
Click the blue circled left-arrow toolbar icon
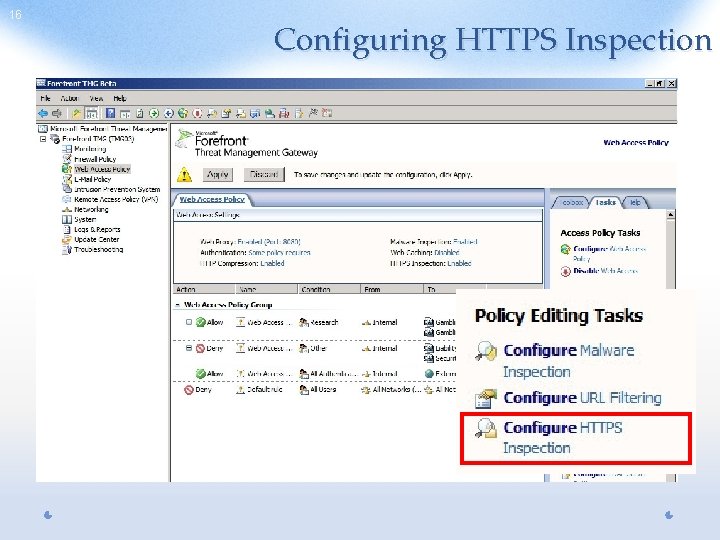coord(169,113)
